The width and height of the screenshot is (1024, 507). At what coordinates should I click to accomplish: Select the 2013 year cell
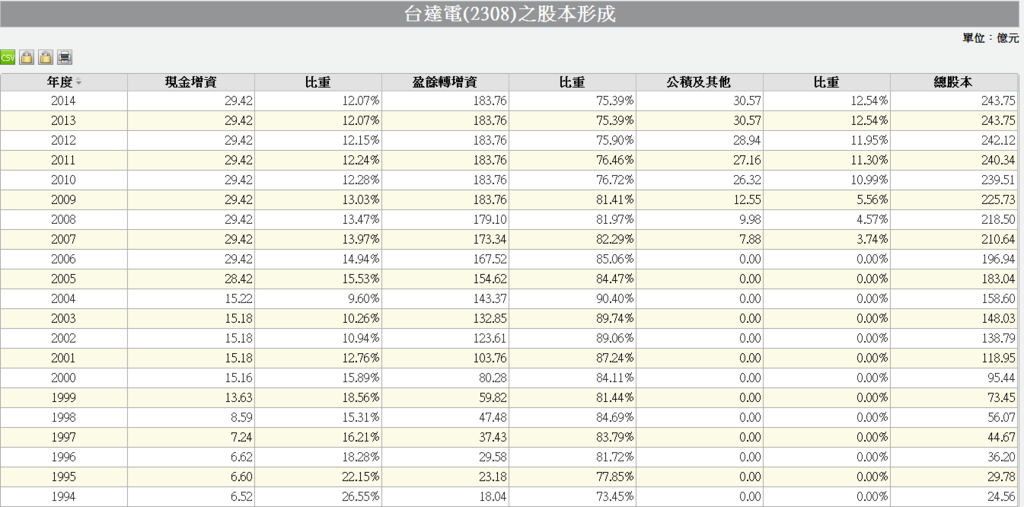pos(63,121)
